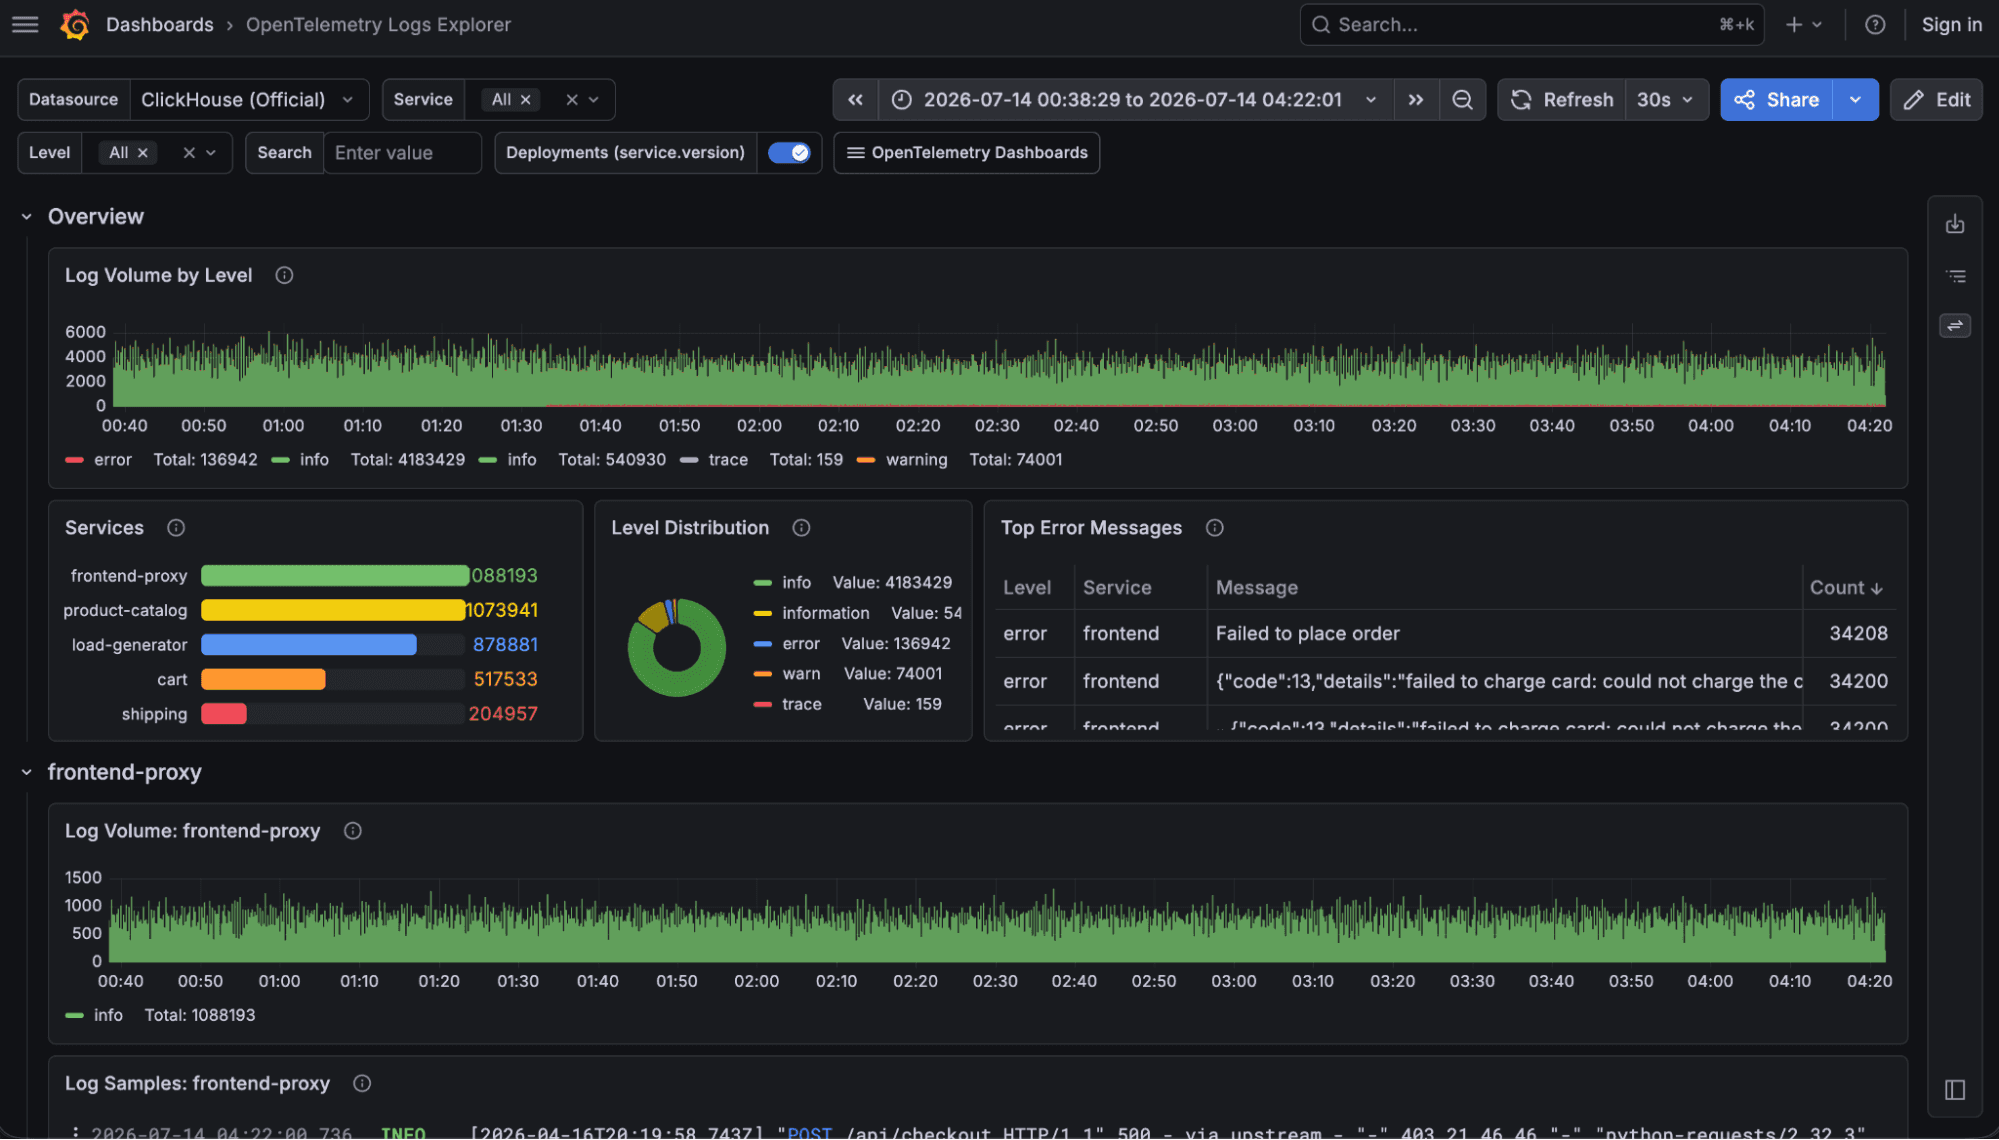Click the Edit dashboard button
The image size is (1999, 1140).
point(1936,100)
